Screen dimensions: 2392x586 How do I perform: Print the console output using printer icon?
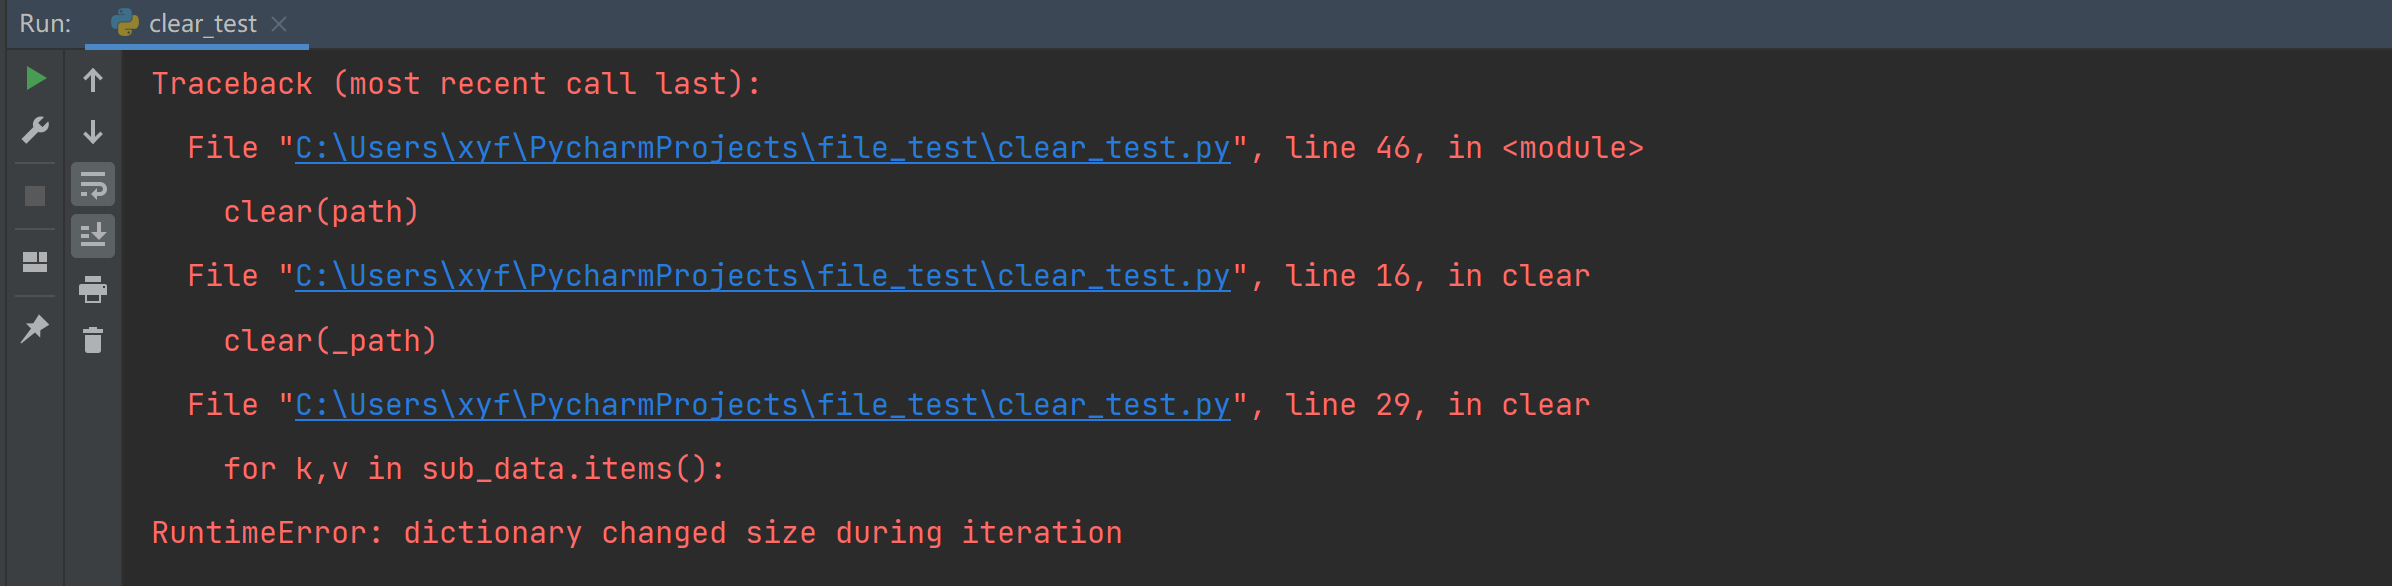pyautogui.click(x=93, y=289)
